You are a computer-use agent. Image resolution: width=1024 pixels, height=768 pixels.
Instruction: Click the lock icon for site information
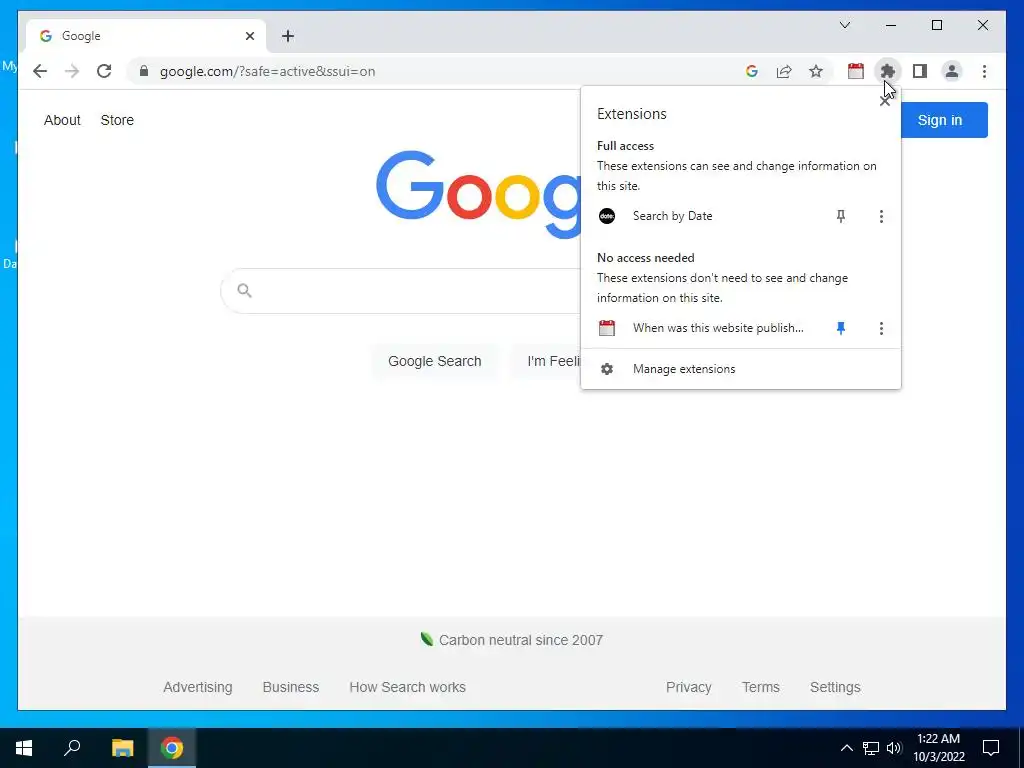click(x=144, y=71)
